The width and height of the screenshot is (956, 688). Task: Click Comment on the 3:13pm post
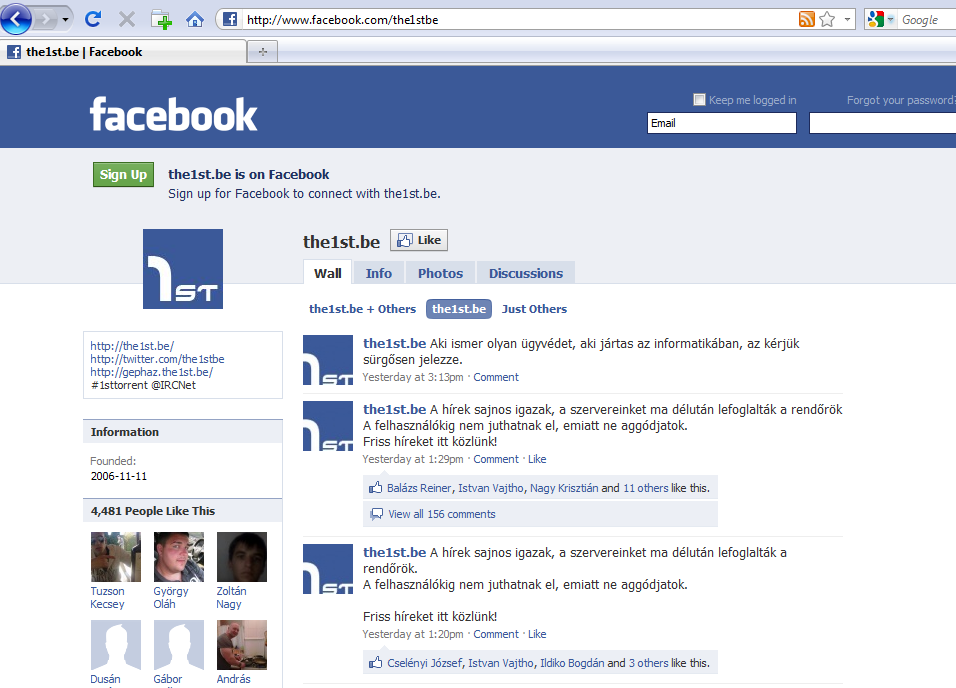496,377
